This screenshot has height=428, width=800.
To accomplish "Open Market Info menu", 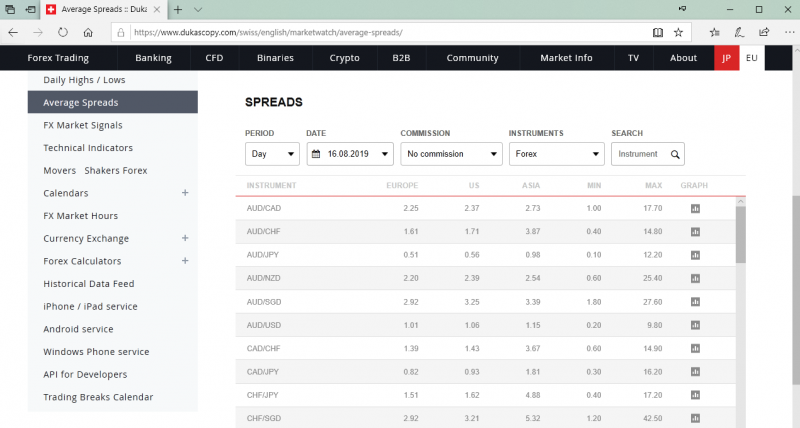I will click(x=566, y=58).
